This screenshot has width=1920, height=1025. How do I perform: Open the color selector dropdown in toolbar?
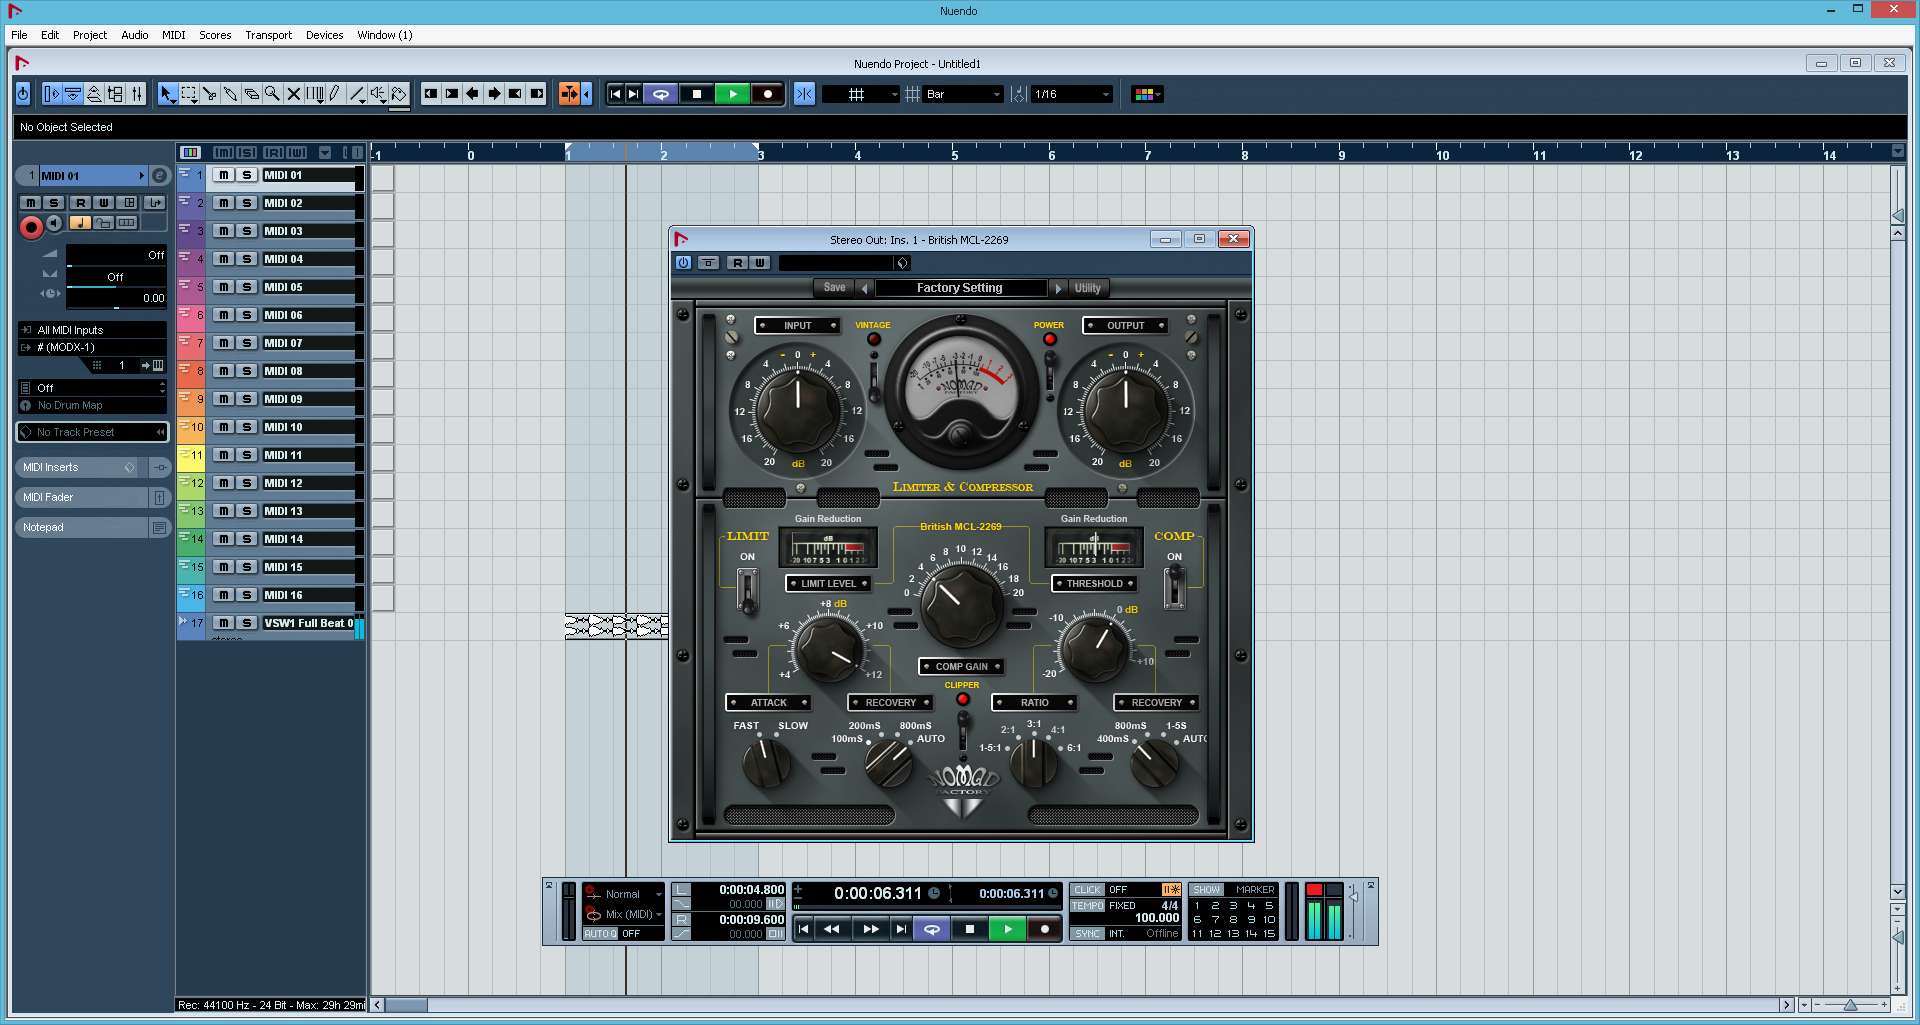click(1147, 94)
